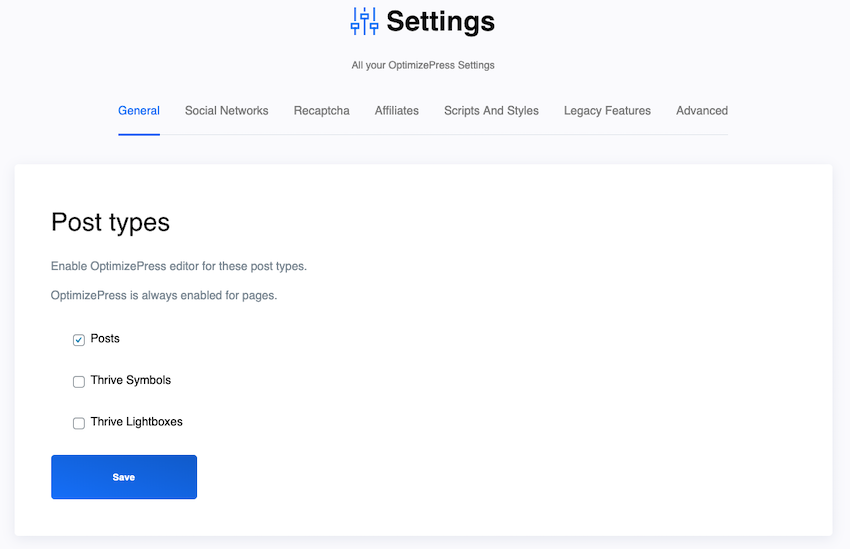This screenshot has width=850, height=549.
Task: Select the Scripts And Styles tab
Action: point(491,111)
